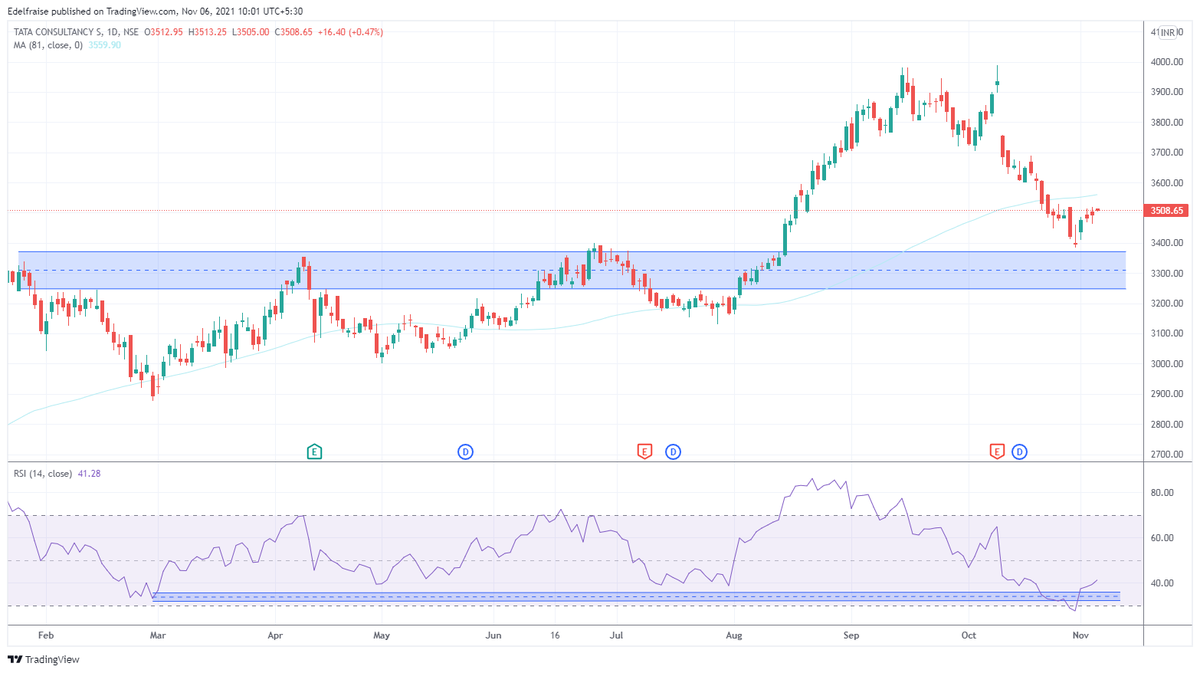
Task: Select the blue support zone rectangle on price chart
Action: point(572,270)
